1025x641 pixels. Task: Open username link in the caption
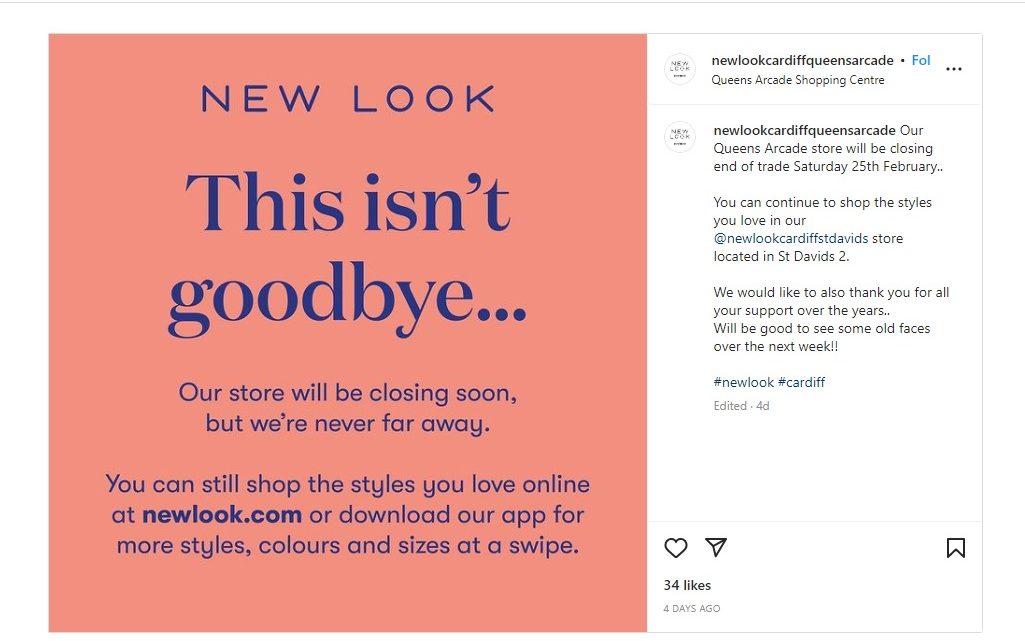click(x=804, y=130)
